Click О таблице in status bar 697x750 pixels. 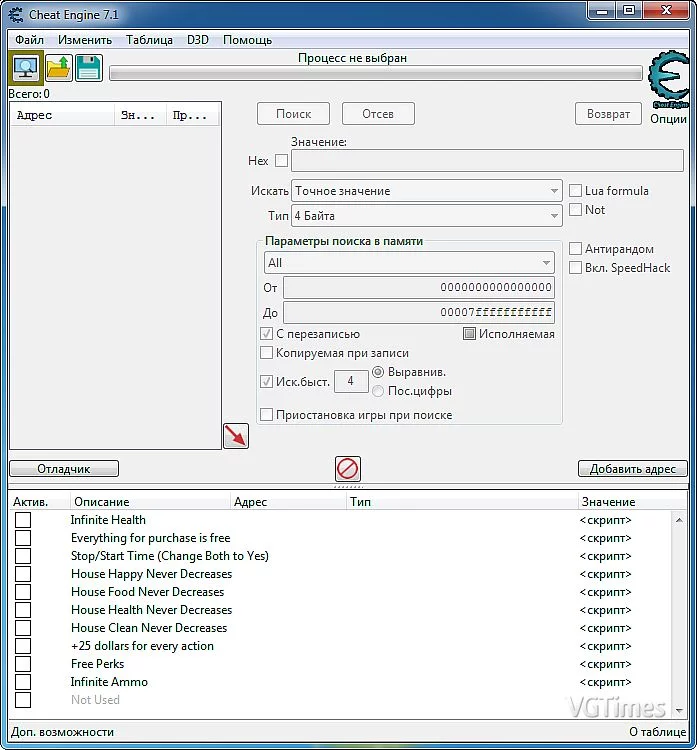pyautogui.click(x=657, y=732)
